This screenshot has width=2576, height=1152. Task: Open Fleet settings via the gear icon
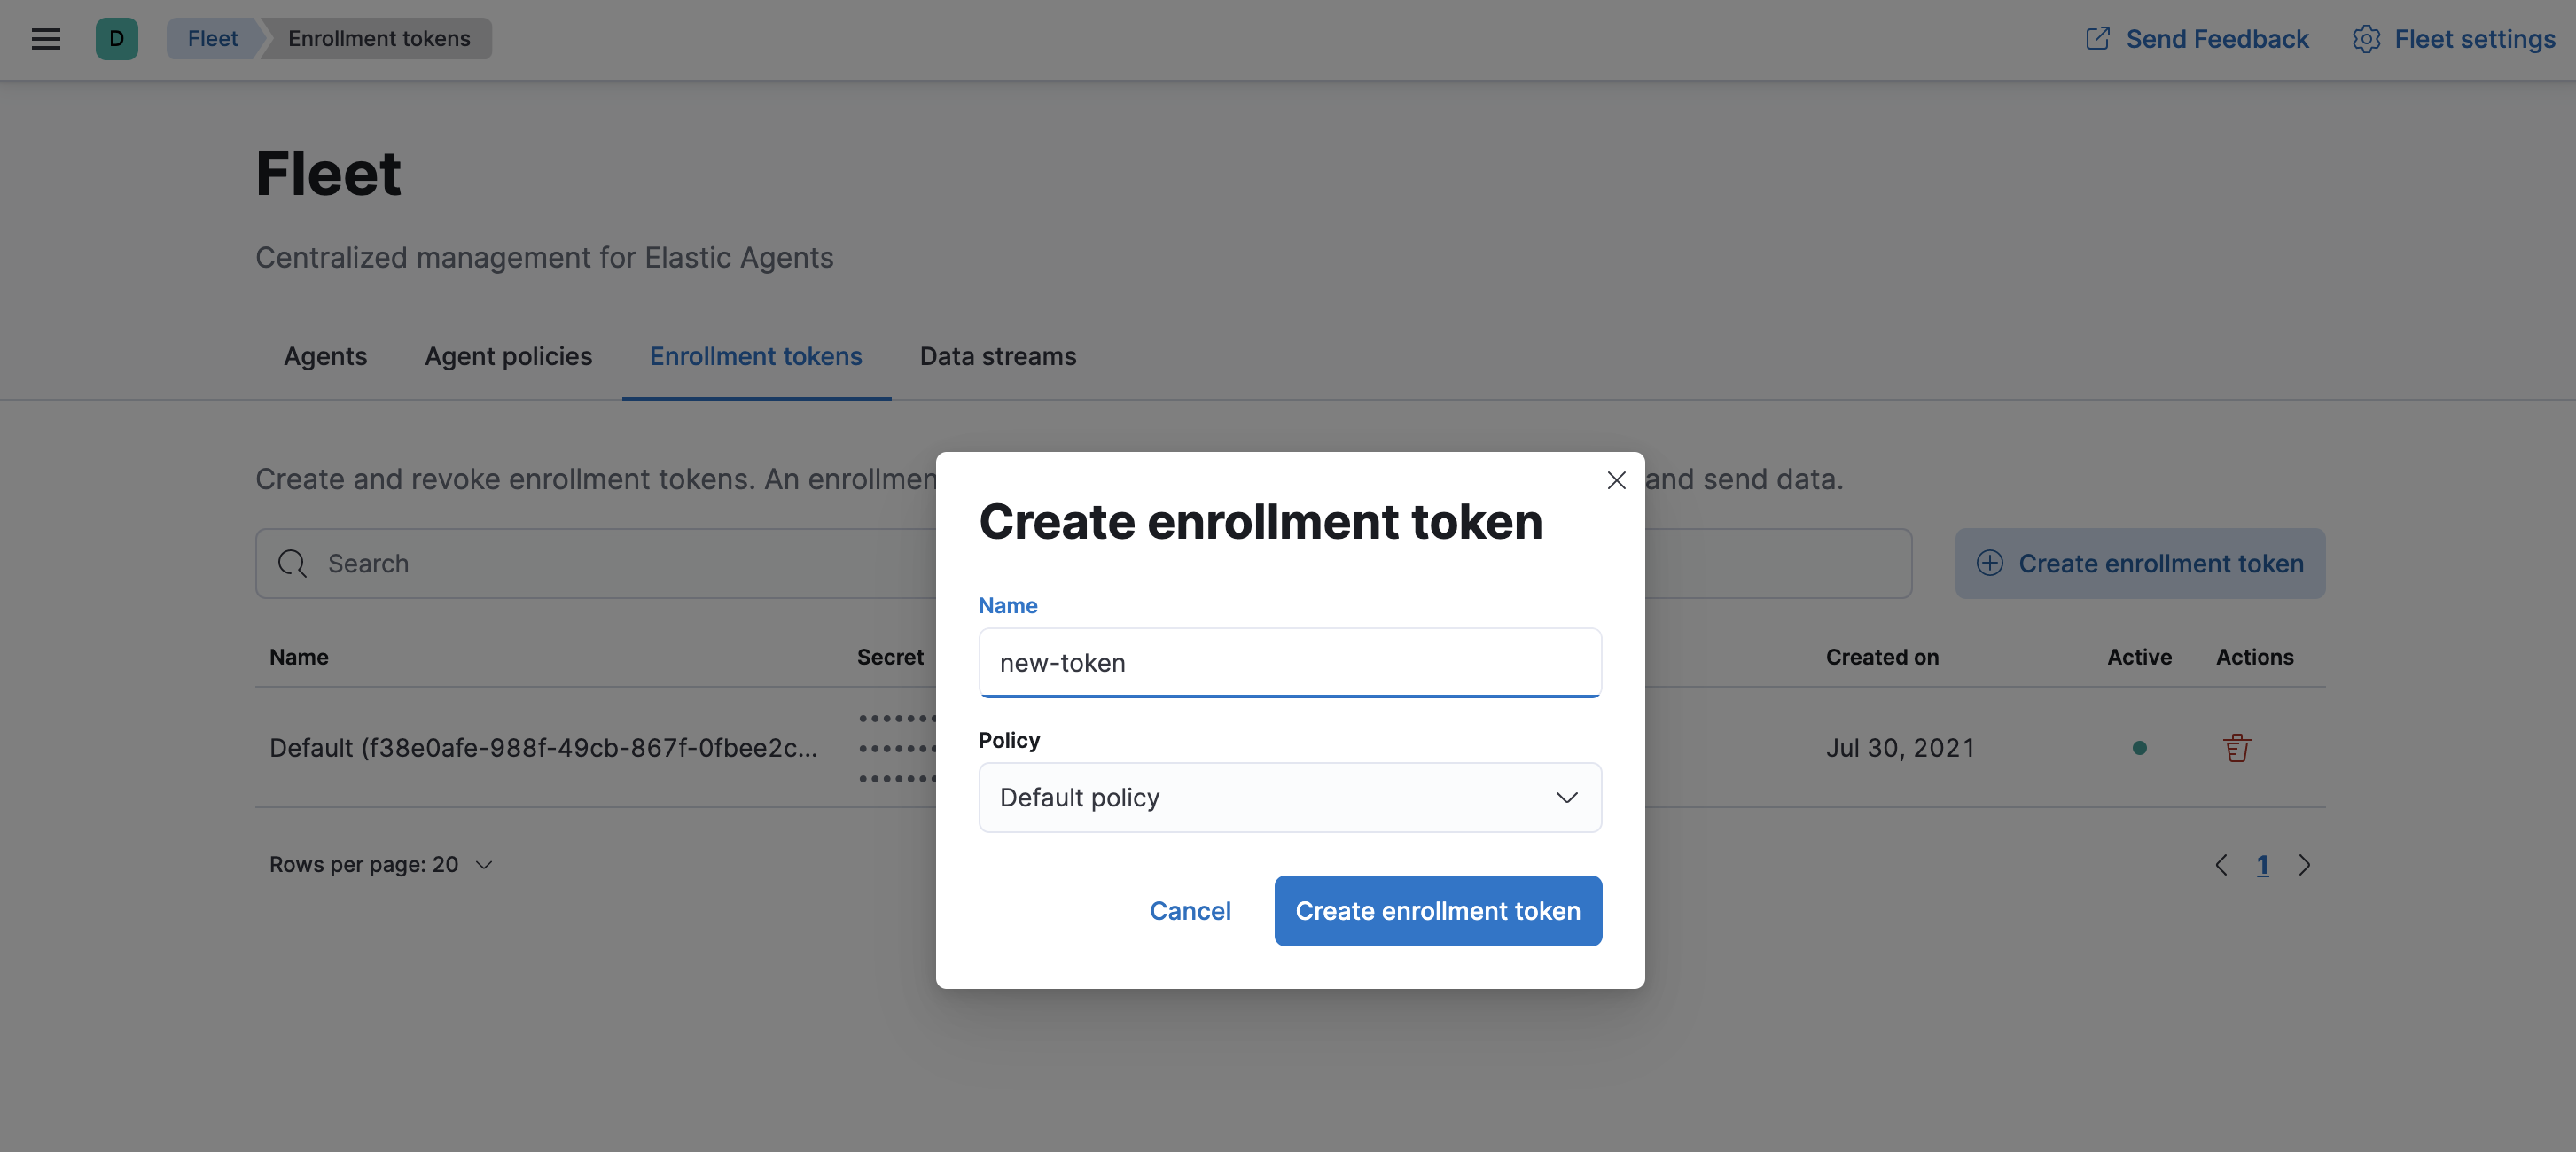pyautogui.click(x=2366, y=39)
